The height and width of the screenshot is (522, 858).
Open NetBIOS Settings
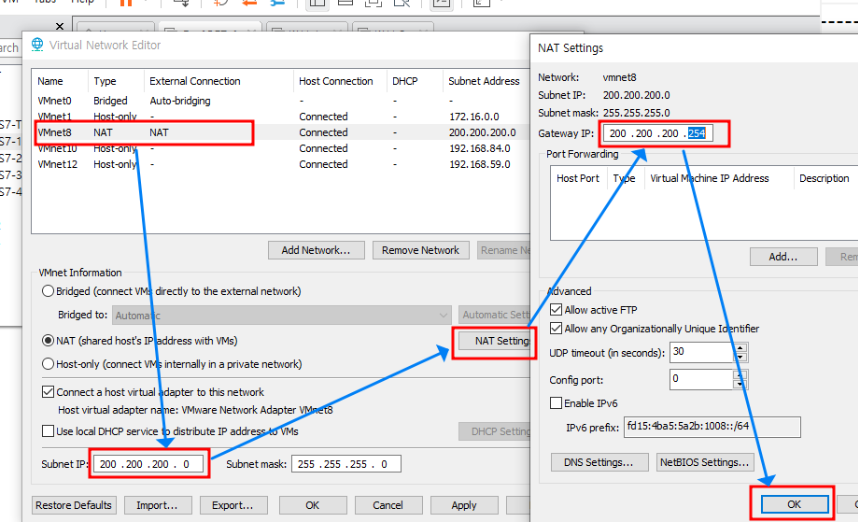pos(705,462)
